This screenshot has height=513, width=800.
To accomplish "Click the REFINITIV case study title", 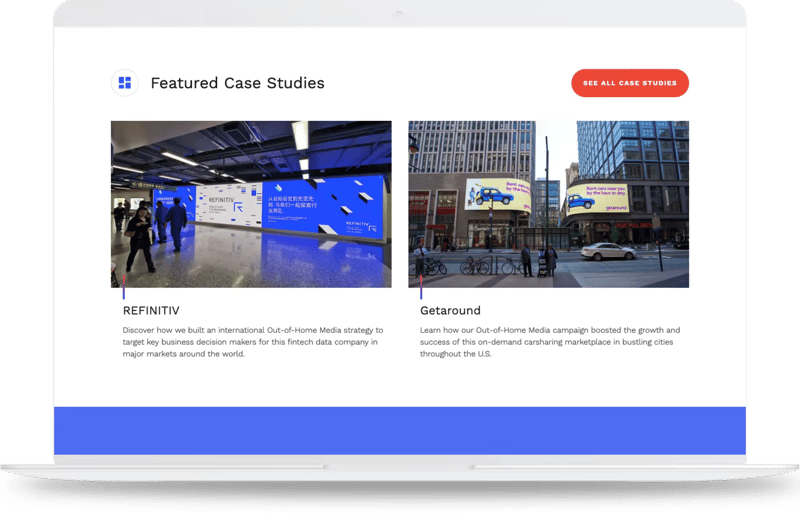I will (x=151, y=310).
